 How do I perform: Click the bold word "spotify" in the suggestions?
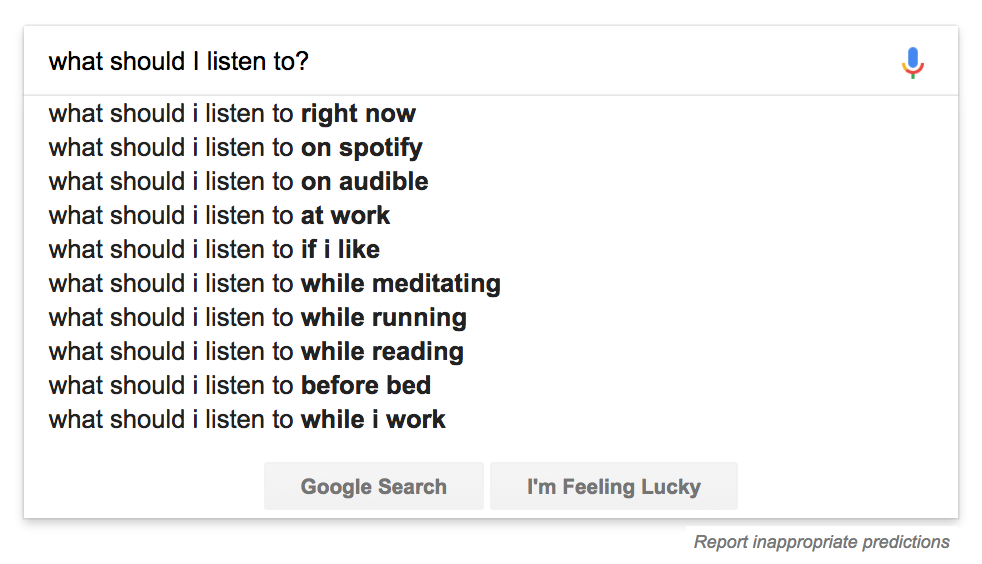pyautogui.click(x=380, y=148)
